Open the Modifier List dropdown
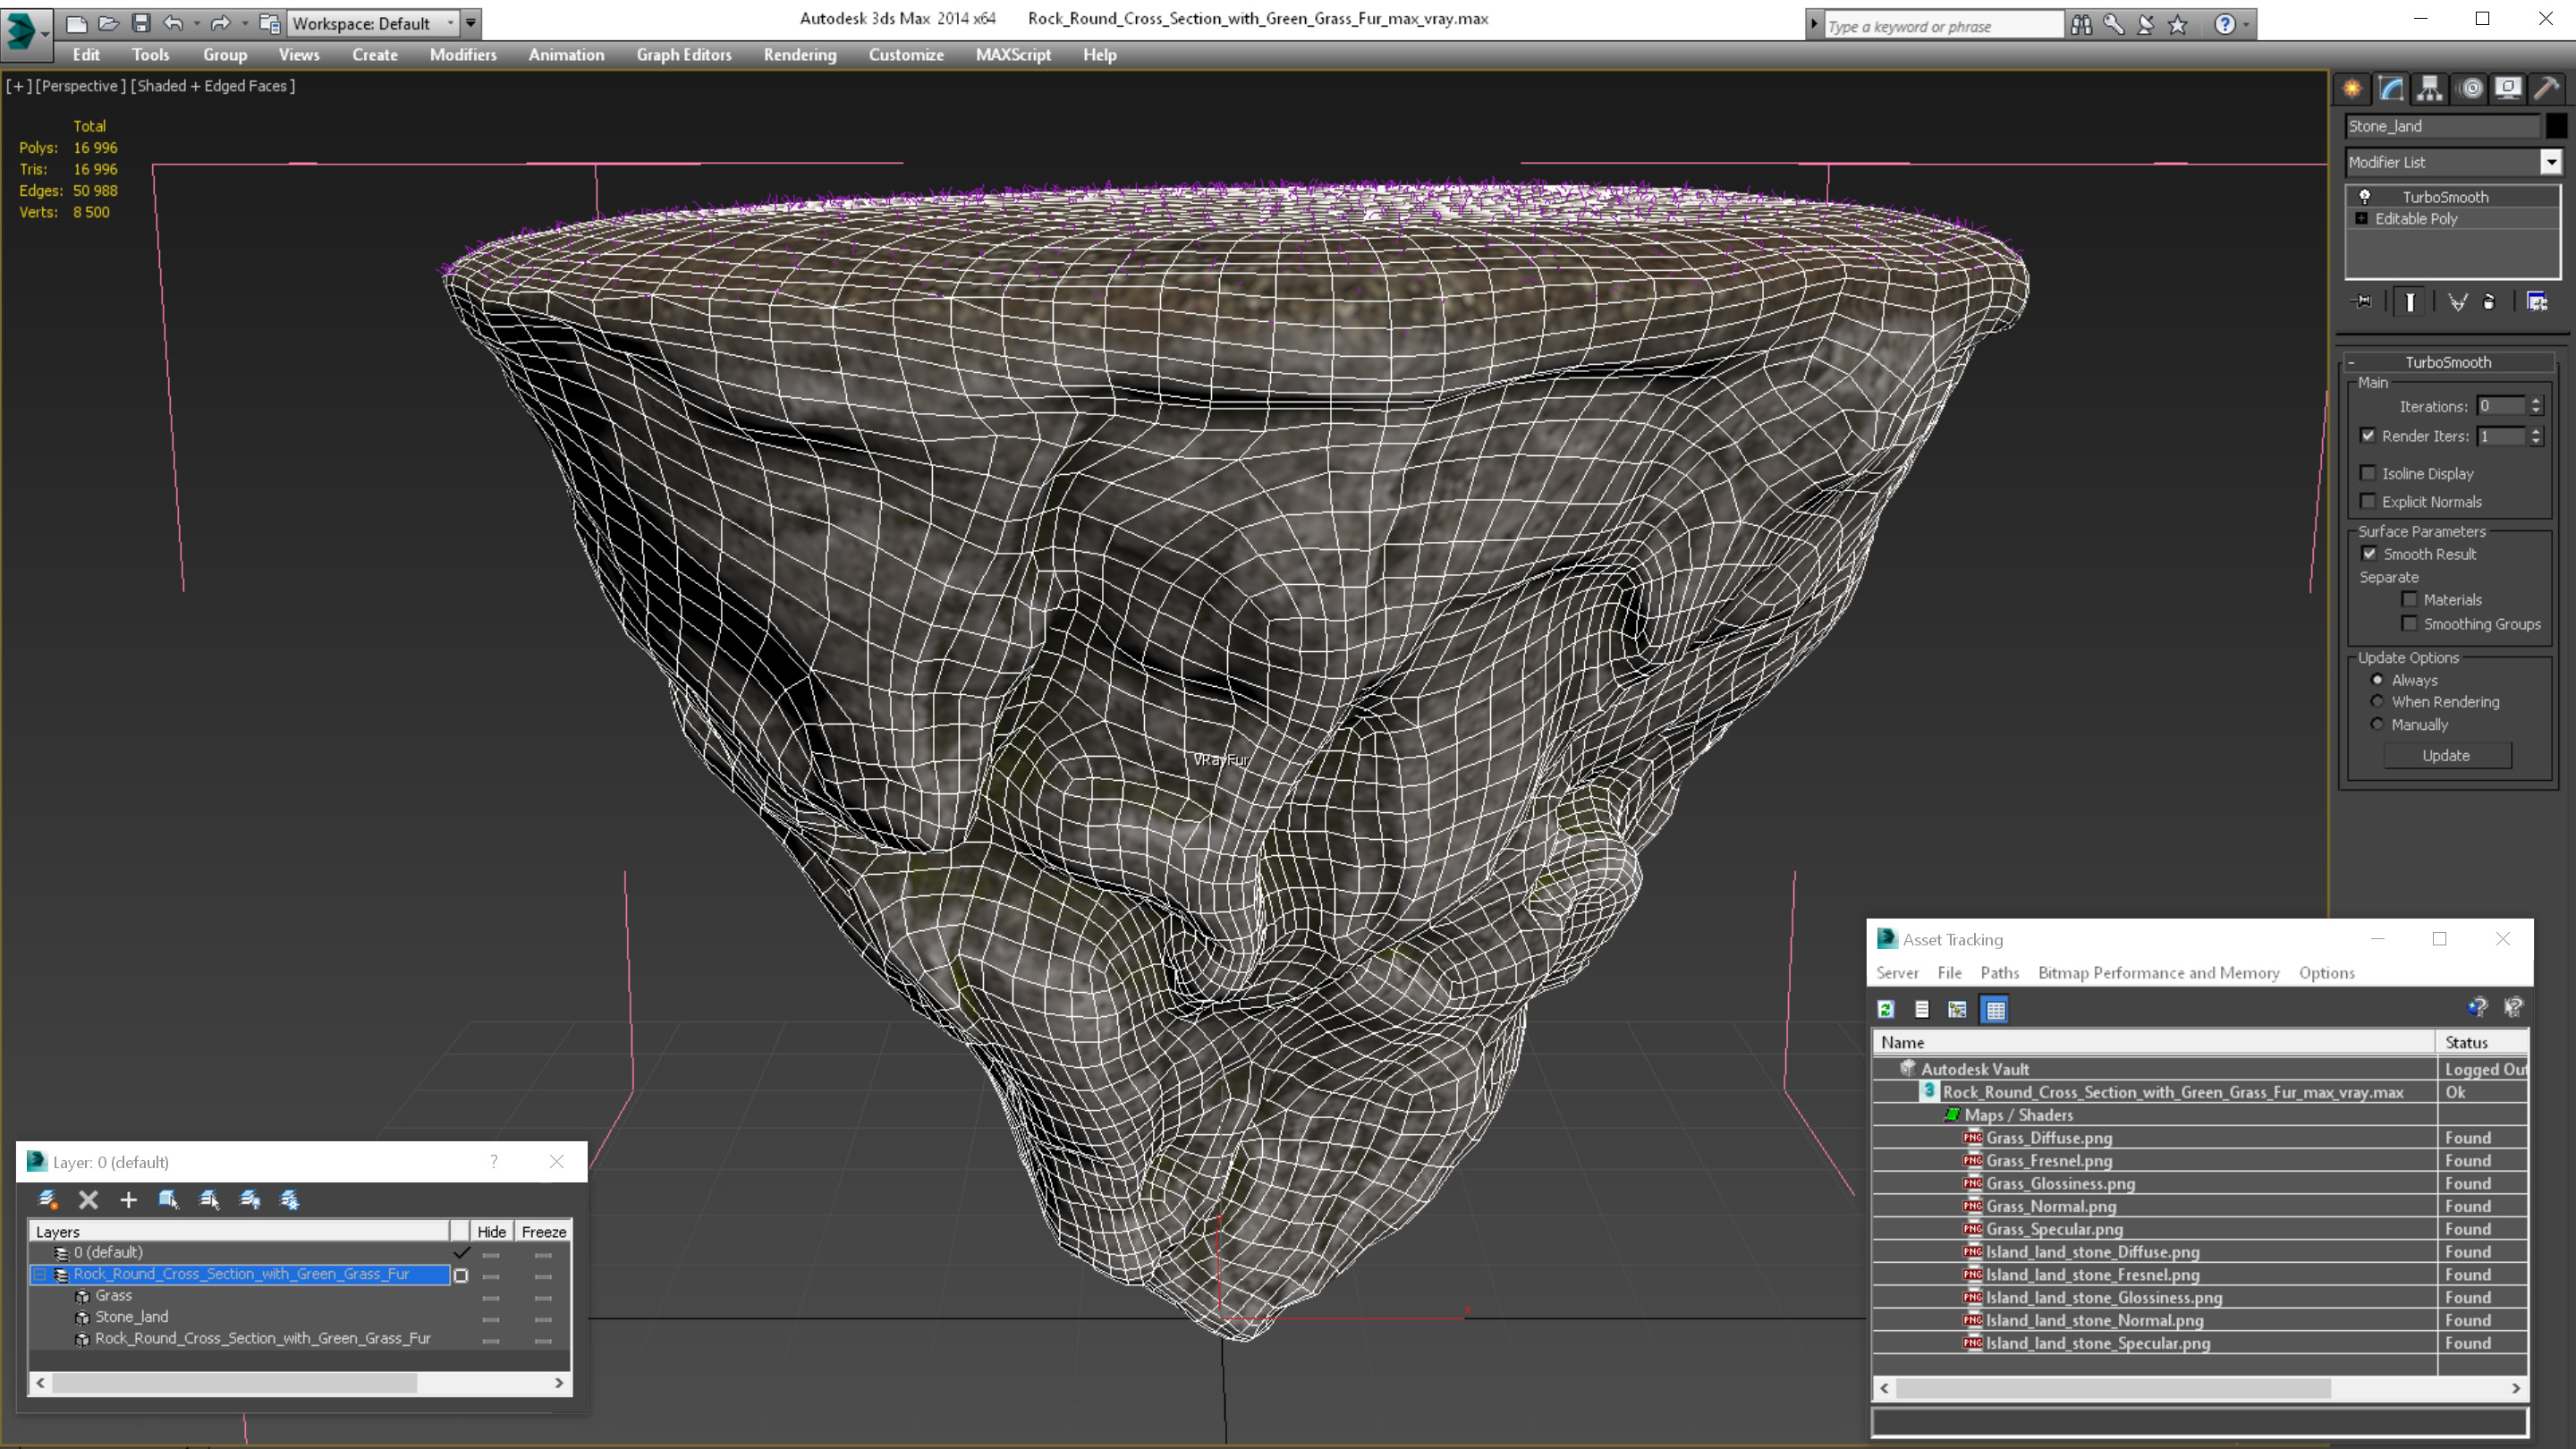Viewport: 2576px width, 1449px height. [2550, 162]
